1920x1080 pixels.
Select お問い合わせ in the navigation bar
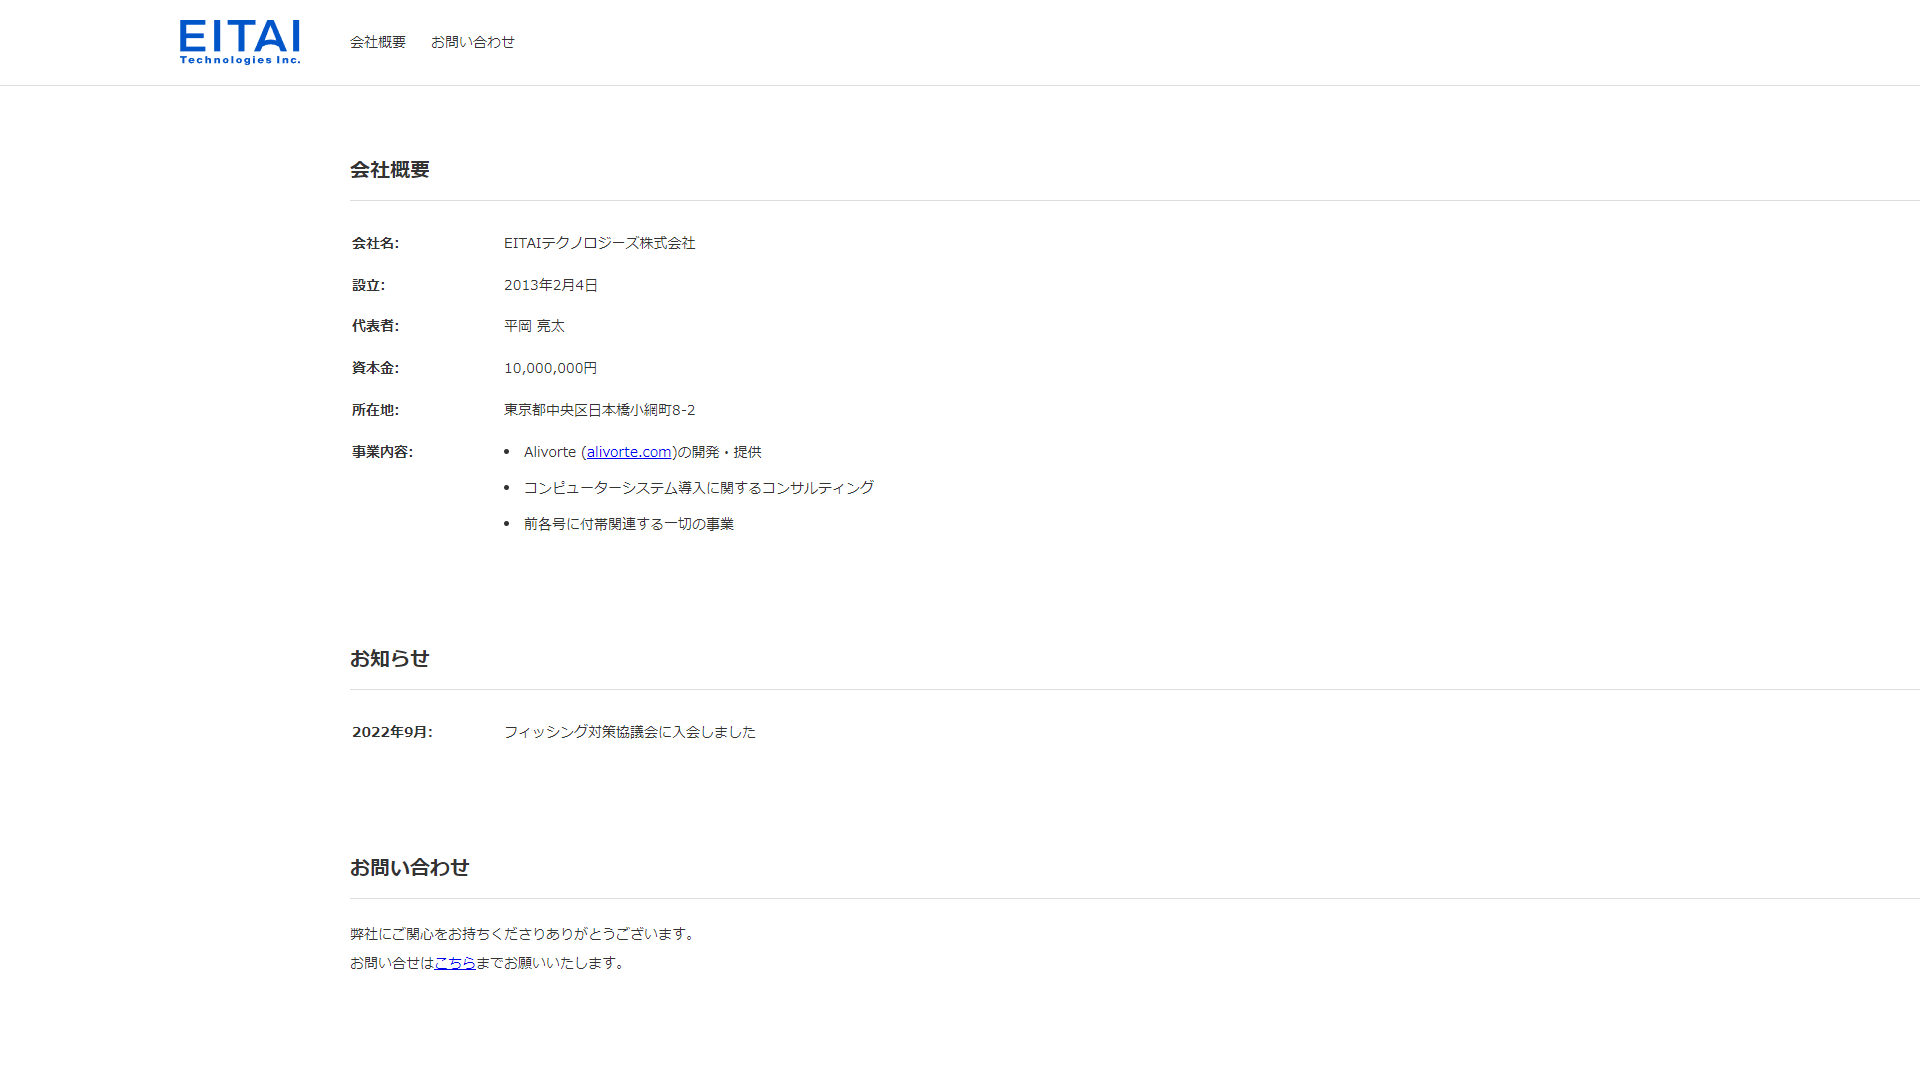click(472, 42)
